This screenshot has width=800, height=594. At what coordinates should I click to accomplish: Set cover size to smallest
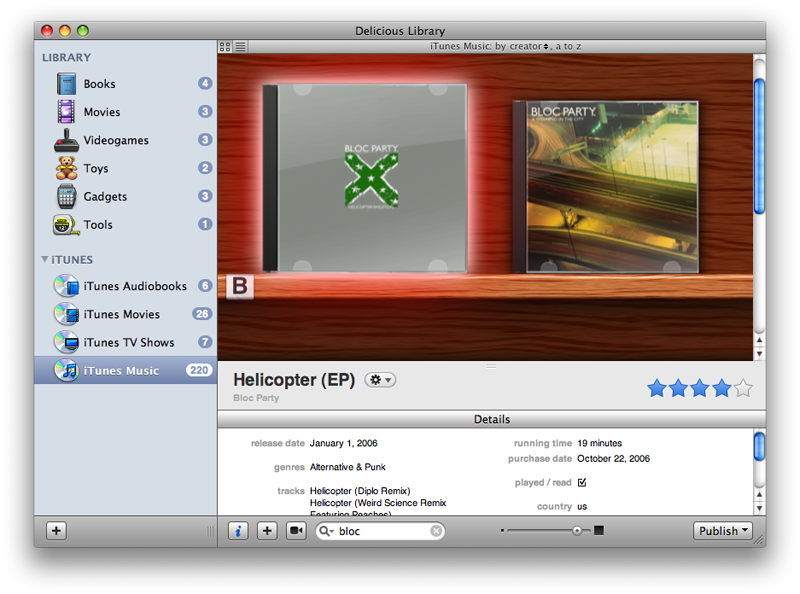tap(503, 531)
